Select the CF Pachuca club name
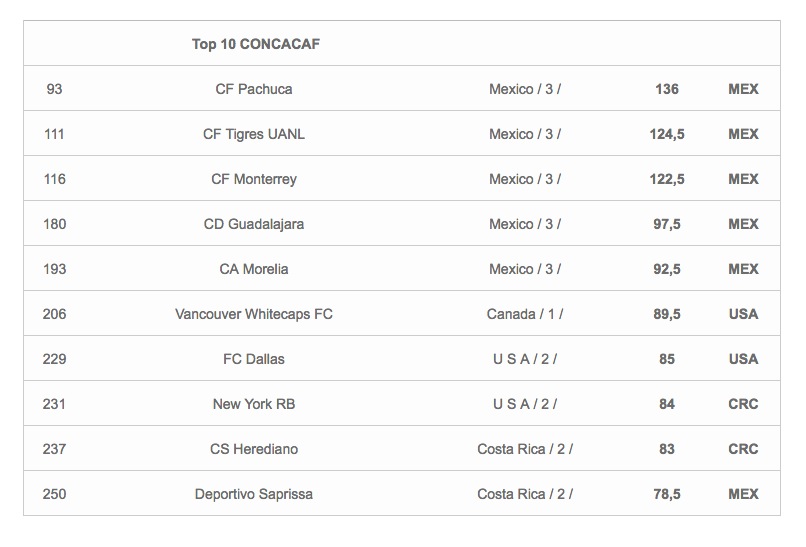806x547 pixels. tap(254, 89)
